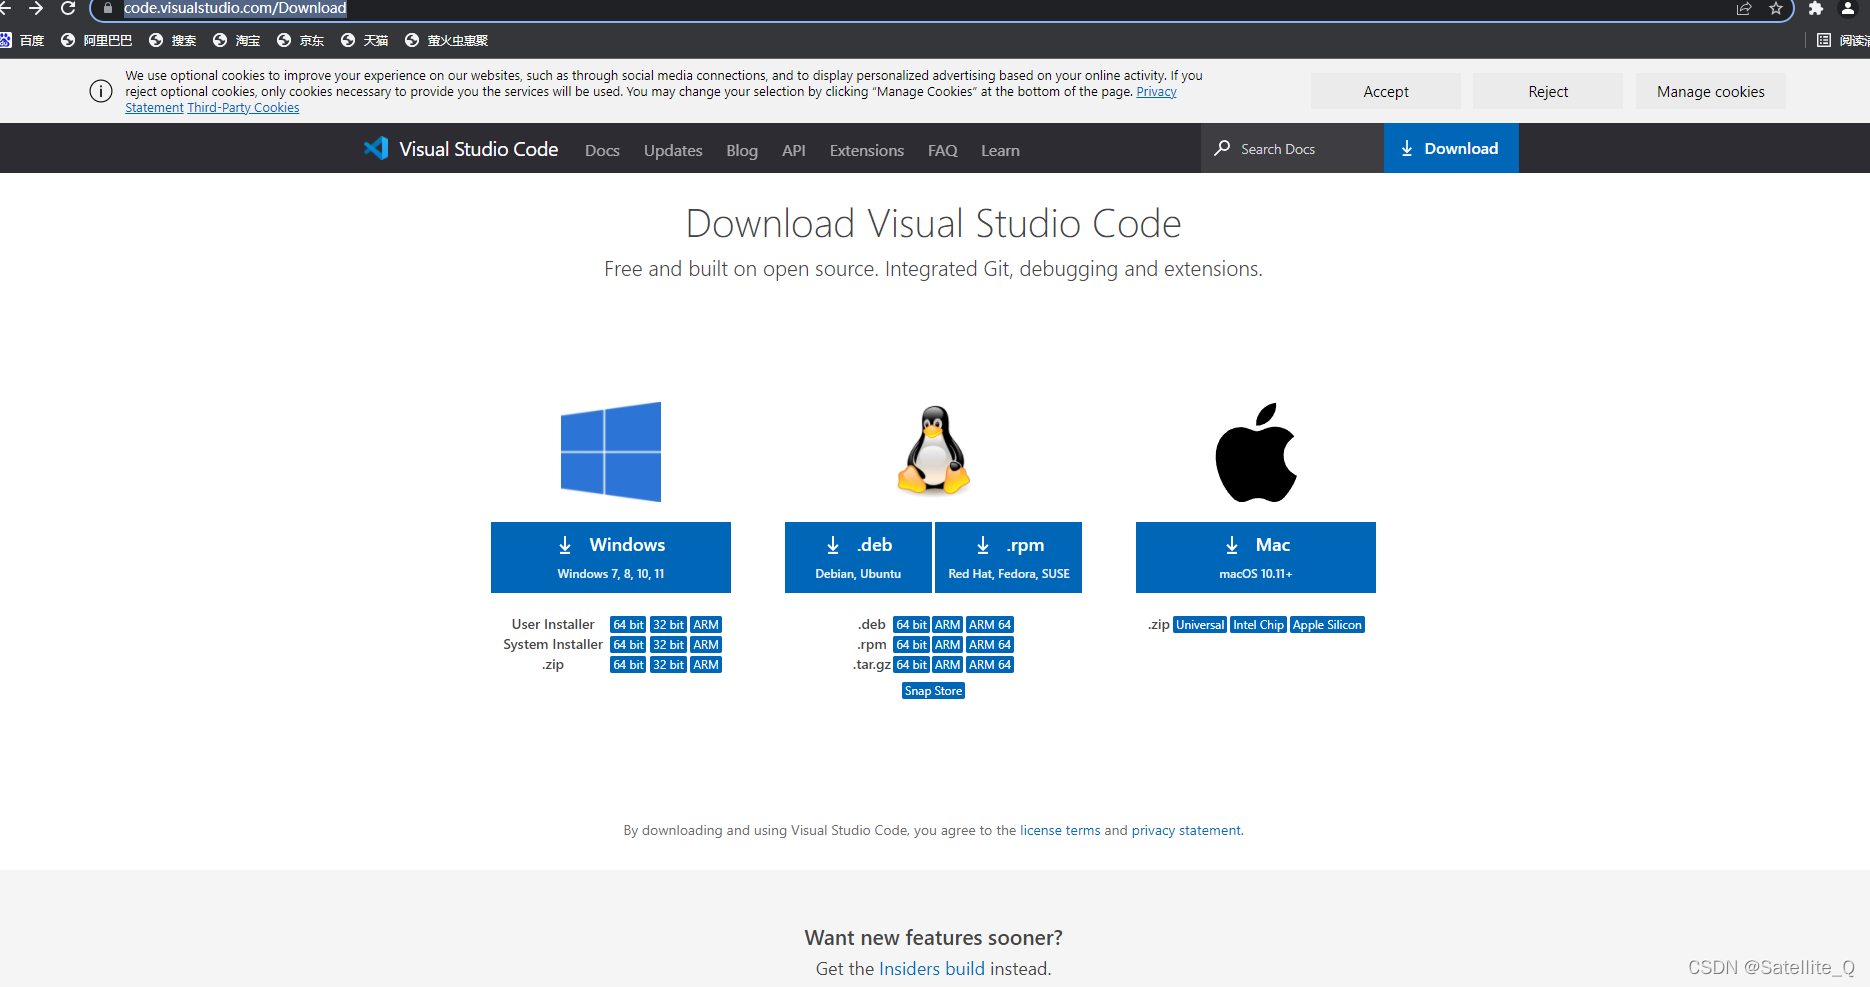Click the cookie notice info icon
1870x987 pixels.
tap(101, 91)
